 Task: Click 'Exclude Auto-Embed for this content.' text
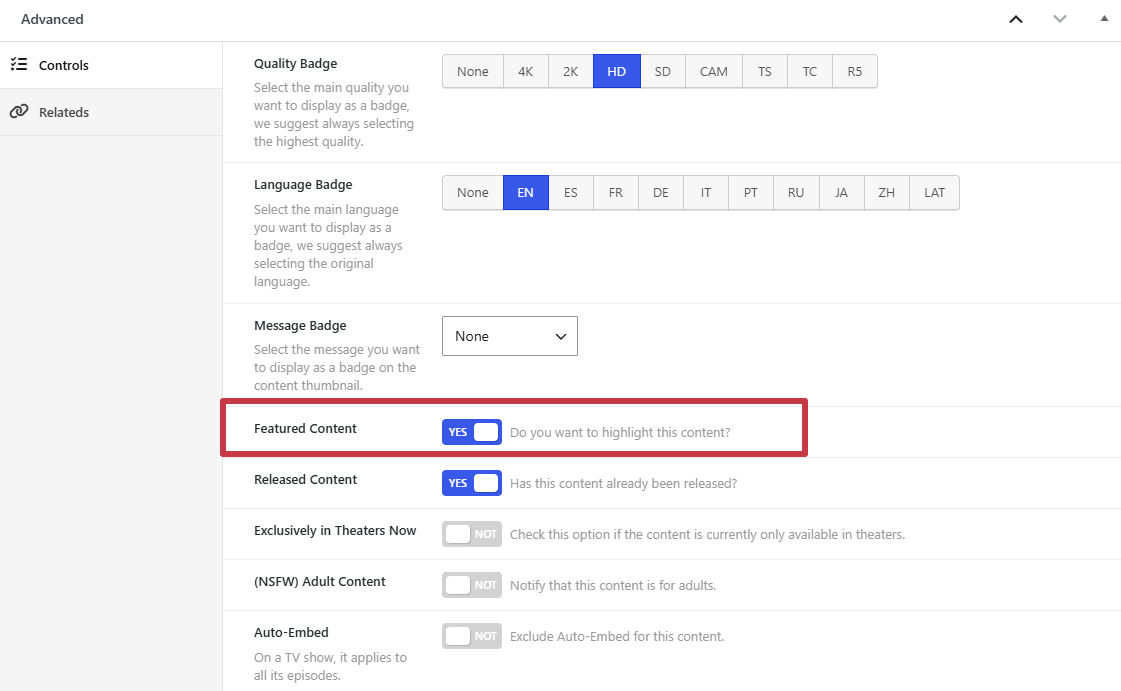point(617,637)
